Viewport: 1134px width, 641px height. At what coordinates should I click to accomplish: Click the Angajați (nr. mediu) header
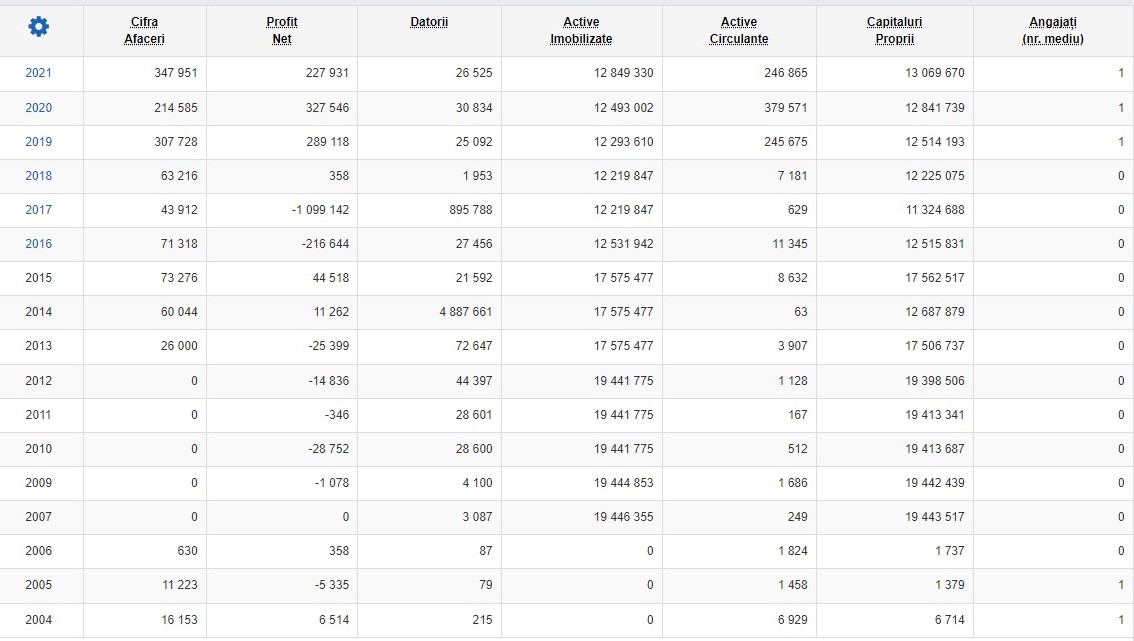pos(1052,30)
